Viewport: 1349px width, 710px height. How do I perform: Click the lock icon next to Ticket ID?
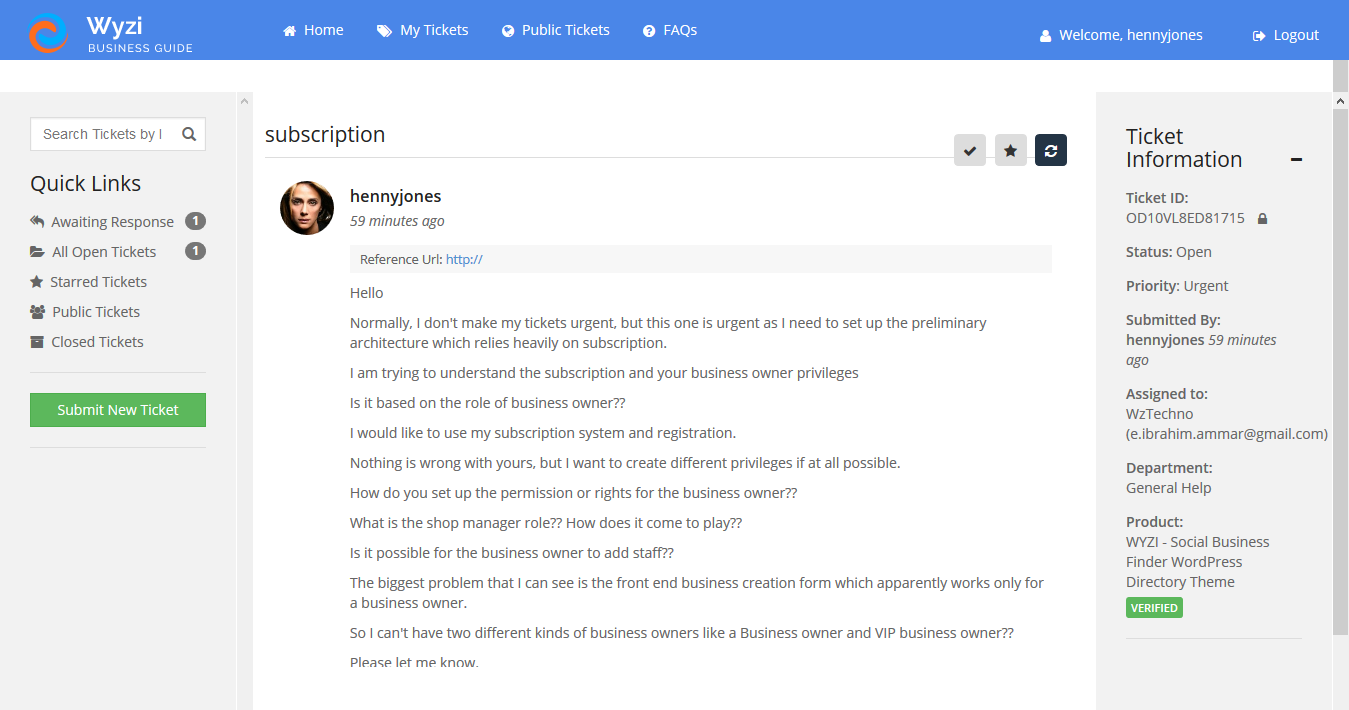[1262, 217]
